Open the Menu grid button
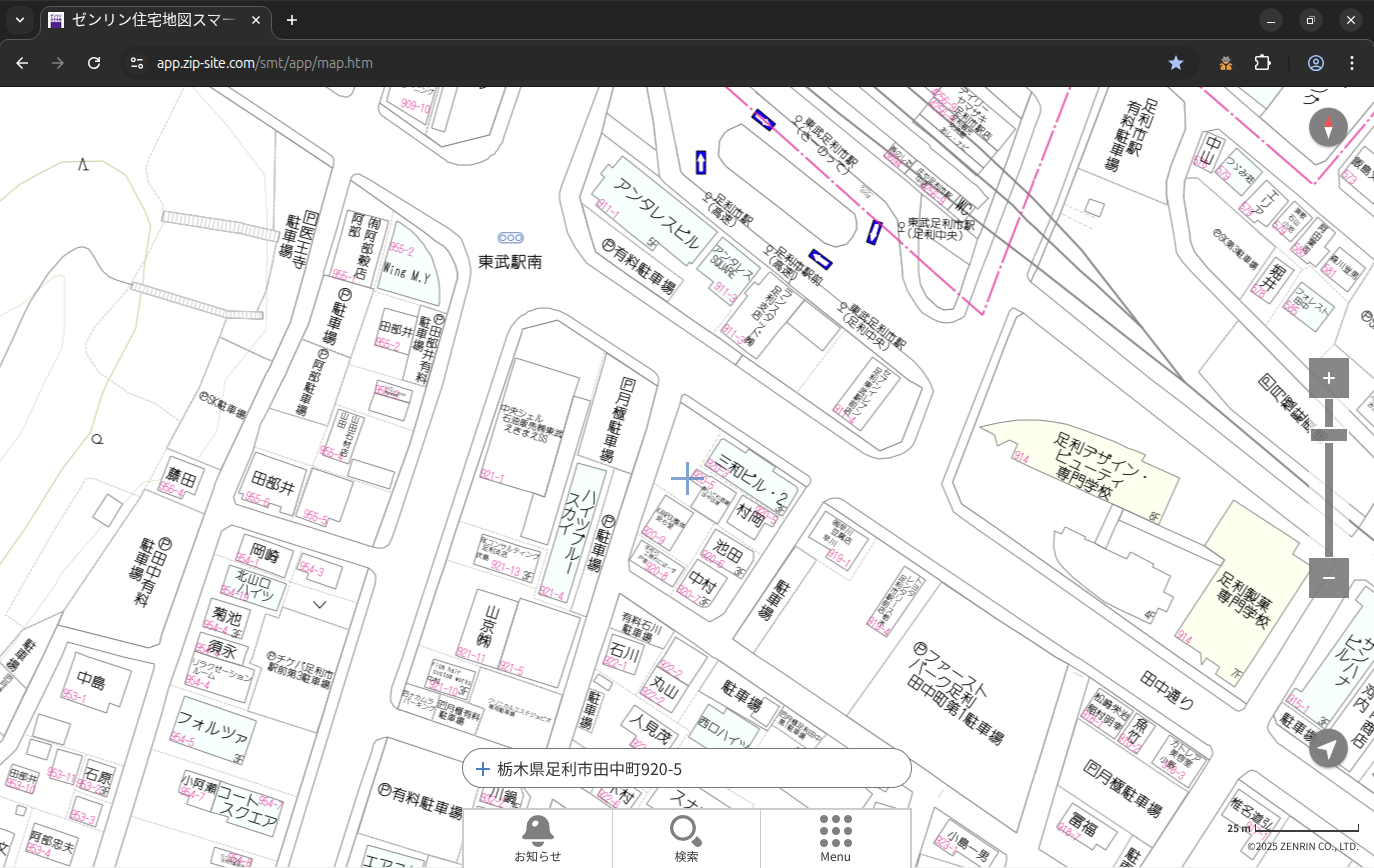Viewport: 1374px width, 868px height. (835, 837)
